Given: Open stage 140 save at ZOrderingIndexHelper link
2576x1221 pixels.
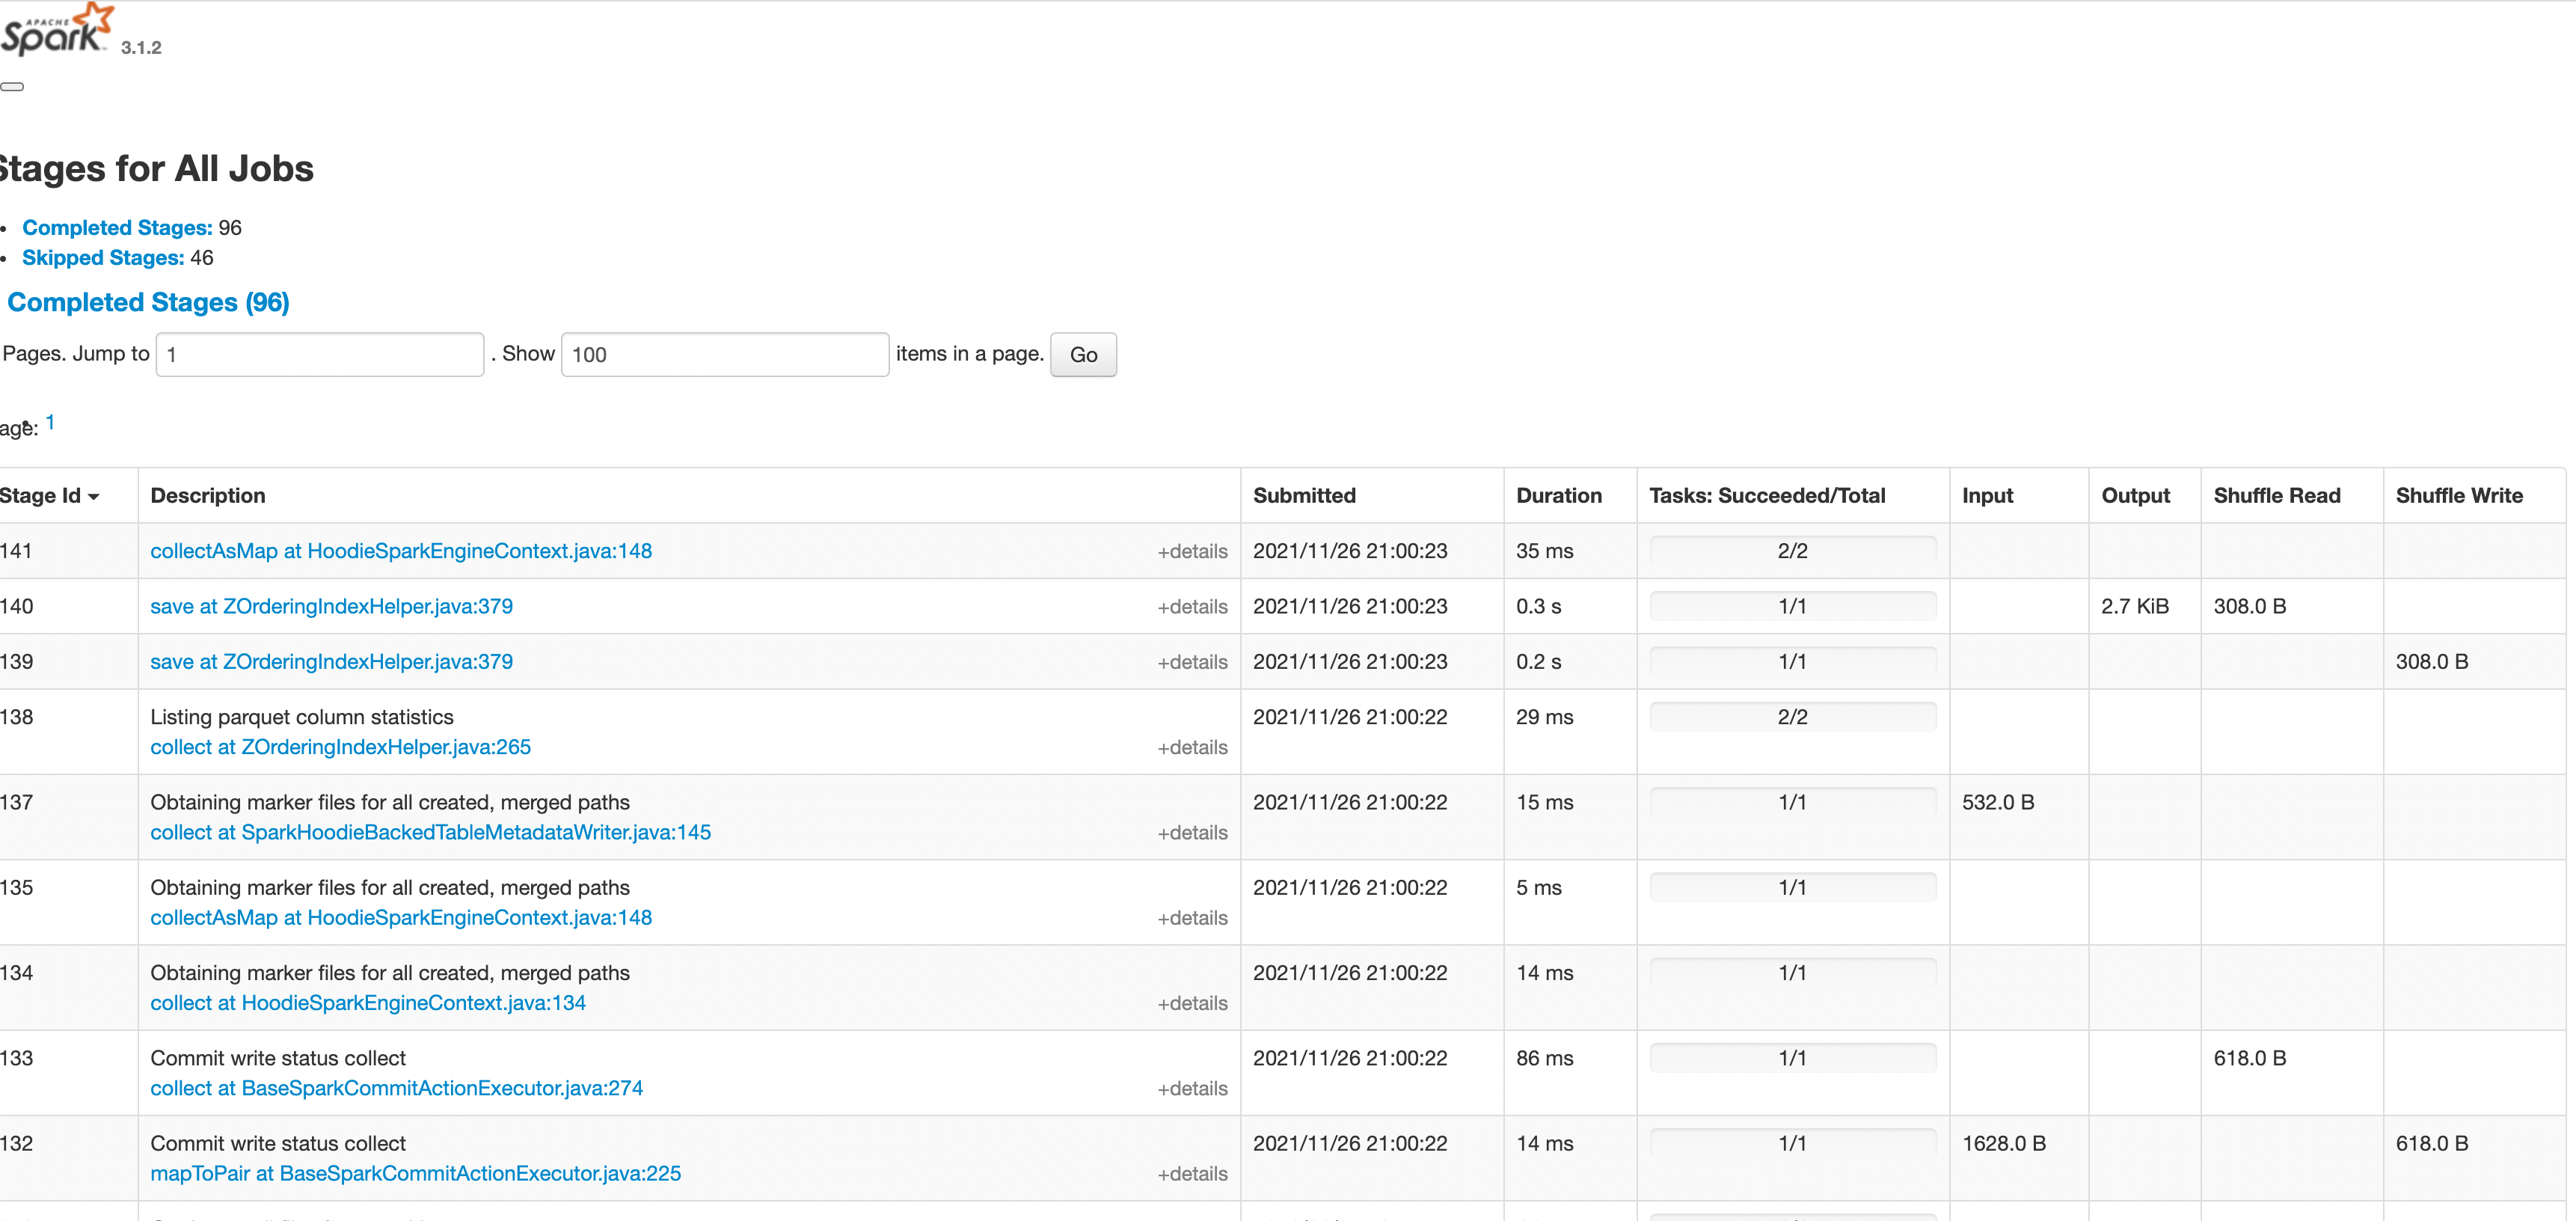Looking at the screenshot, I should [331, 606].
